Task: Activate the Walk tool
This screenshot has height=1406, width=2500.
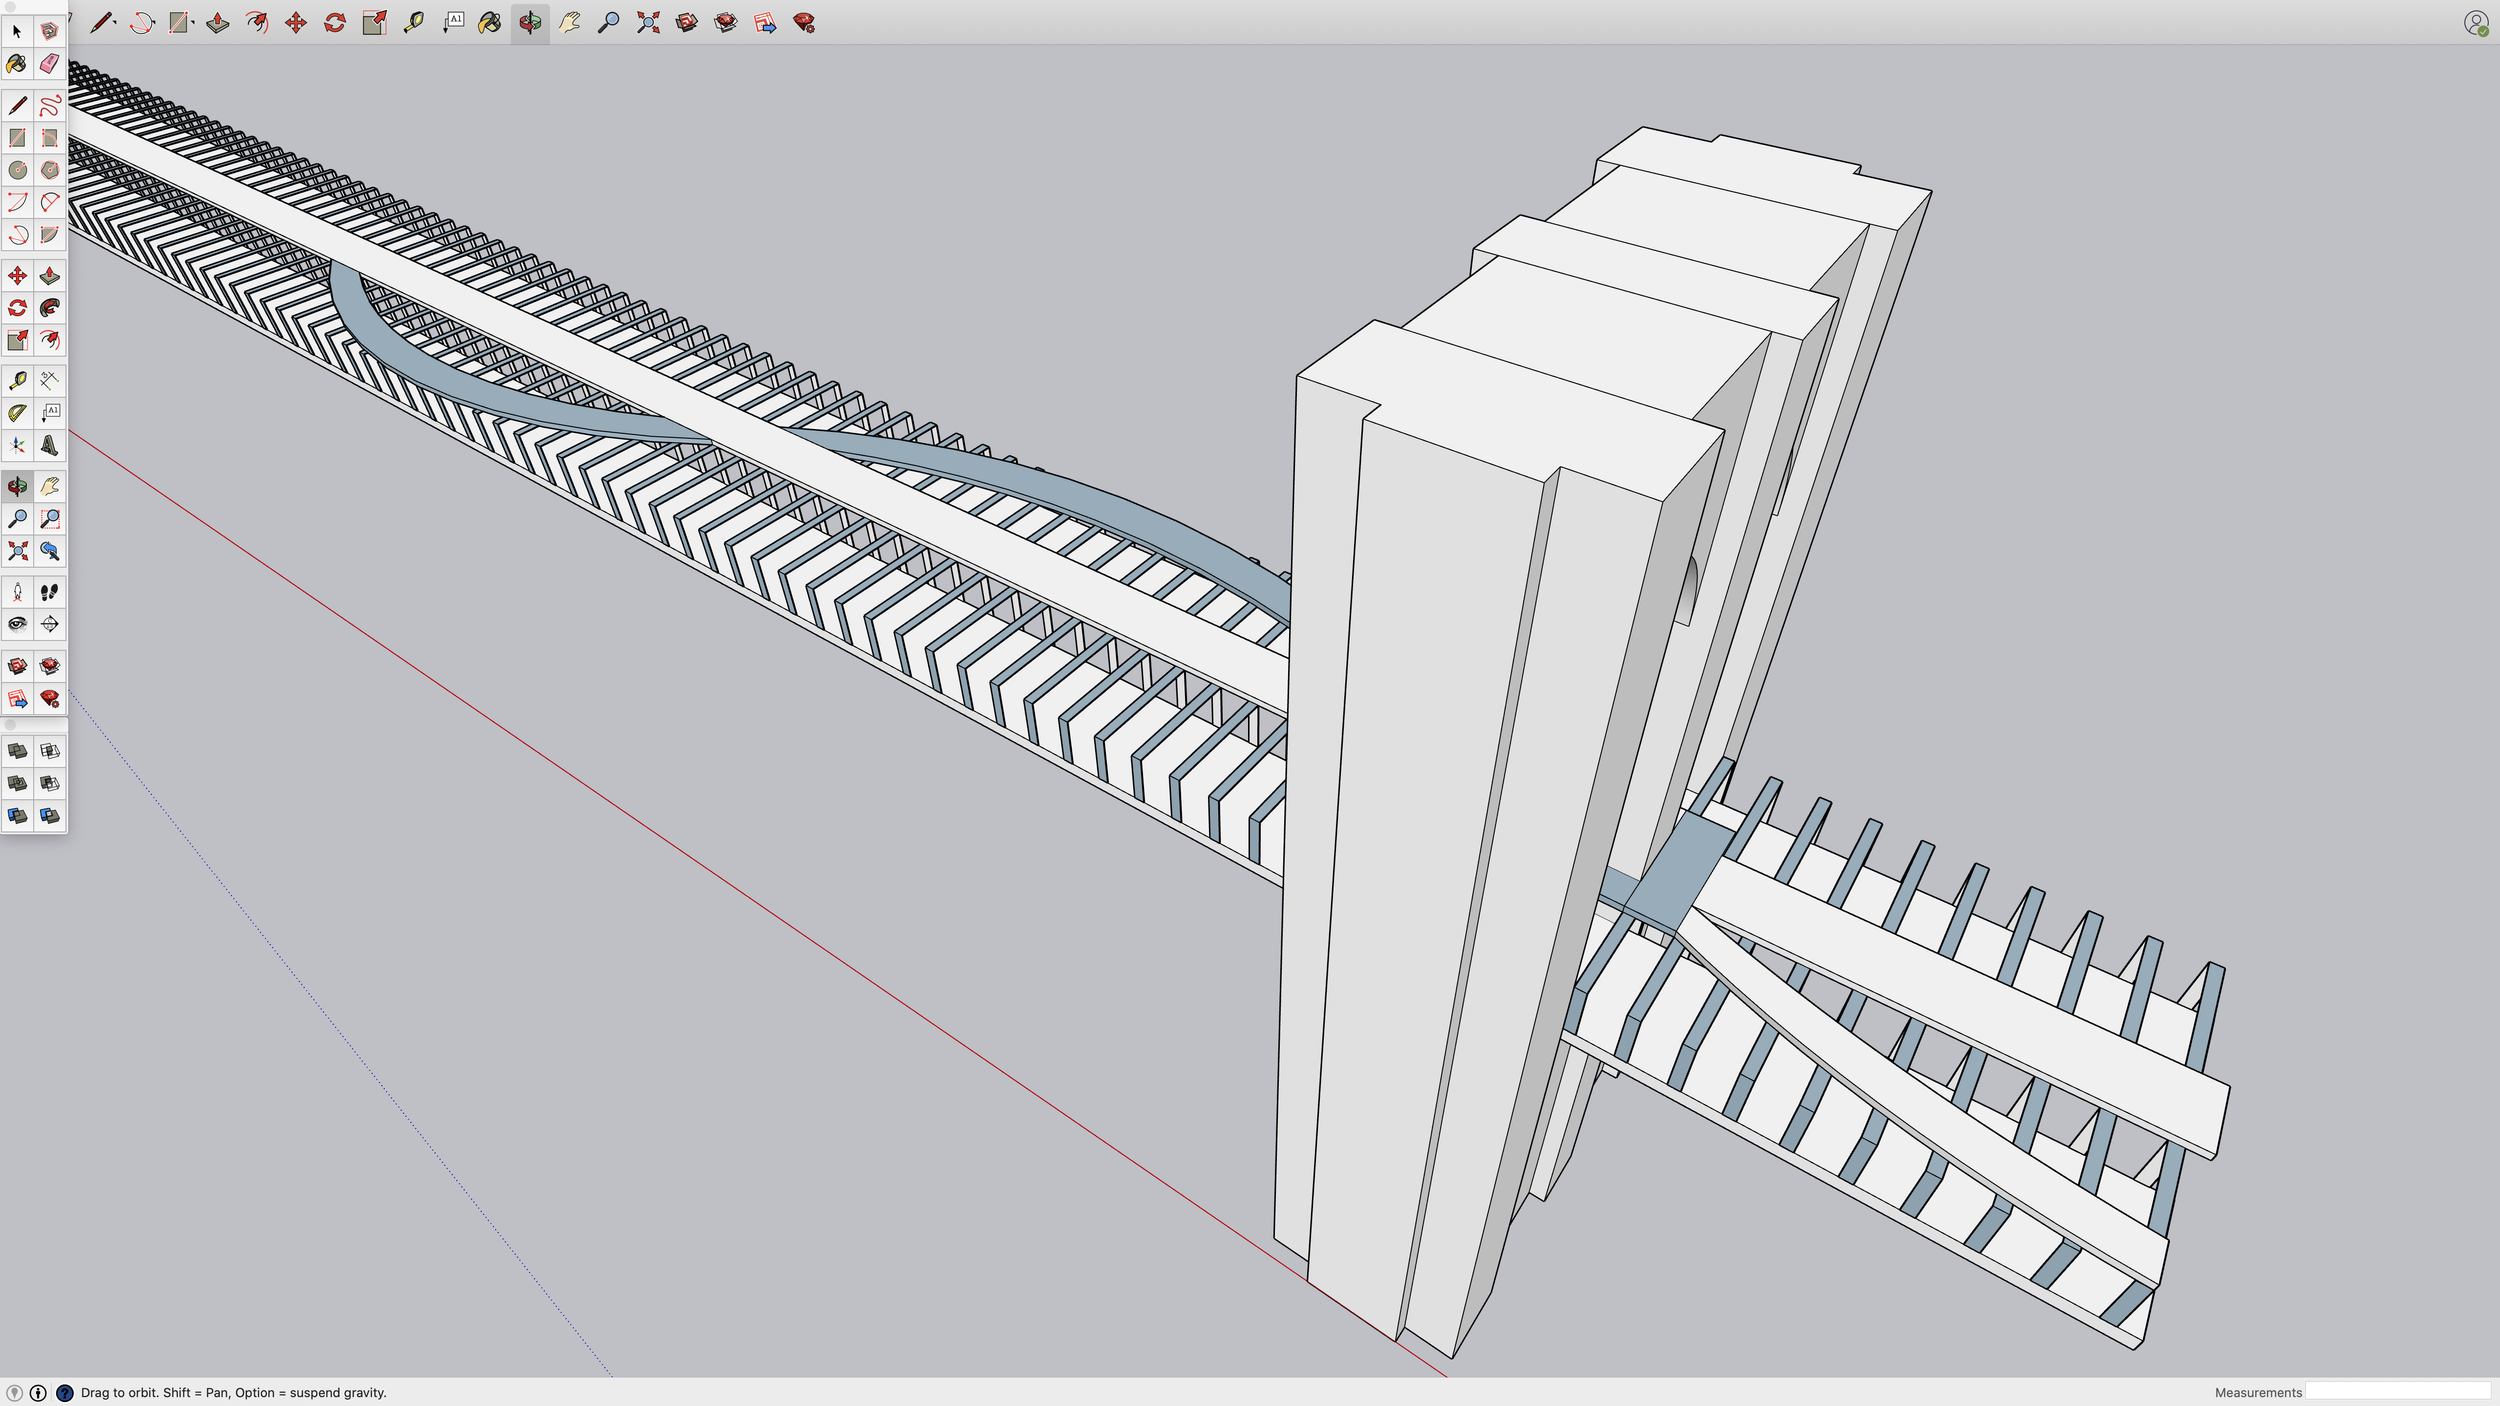Action: click(x=49, y=592)
